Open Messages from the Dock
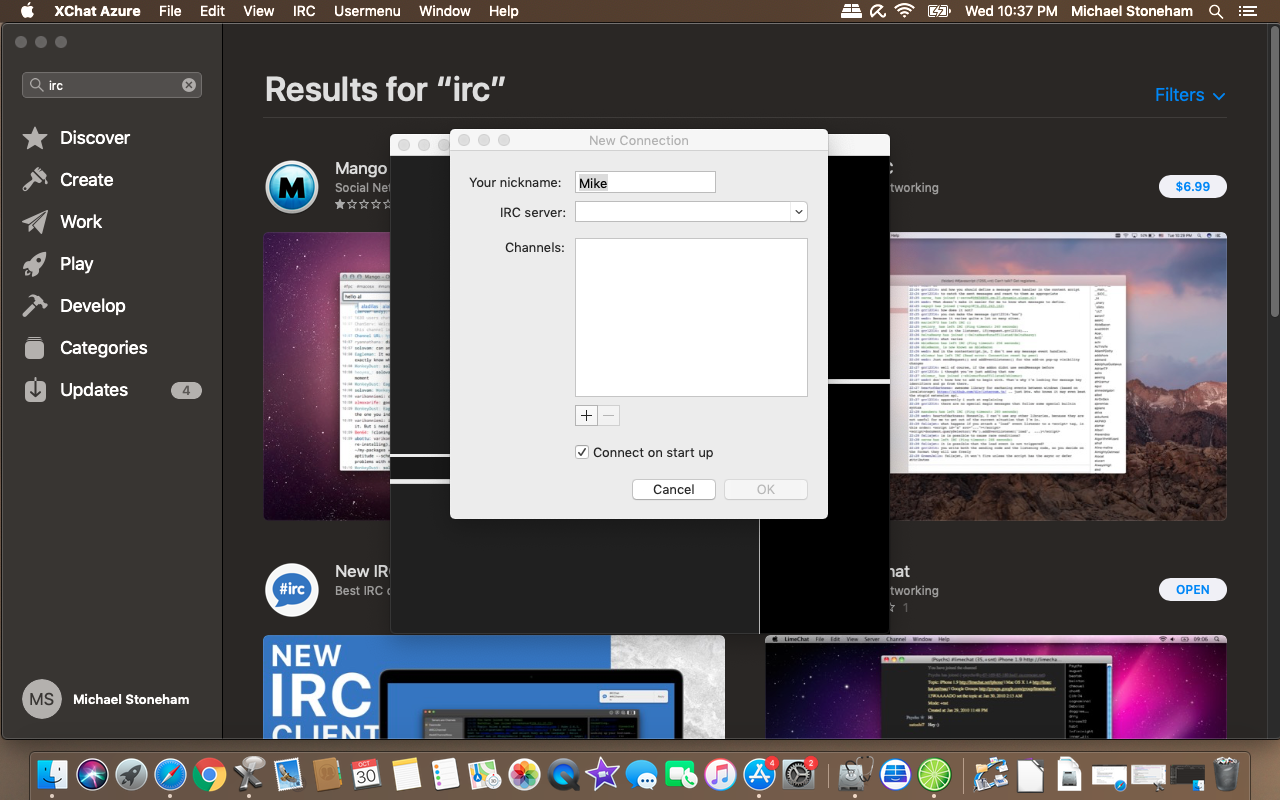The height and width of the screenshot is (800, 1280). (641, 774)
